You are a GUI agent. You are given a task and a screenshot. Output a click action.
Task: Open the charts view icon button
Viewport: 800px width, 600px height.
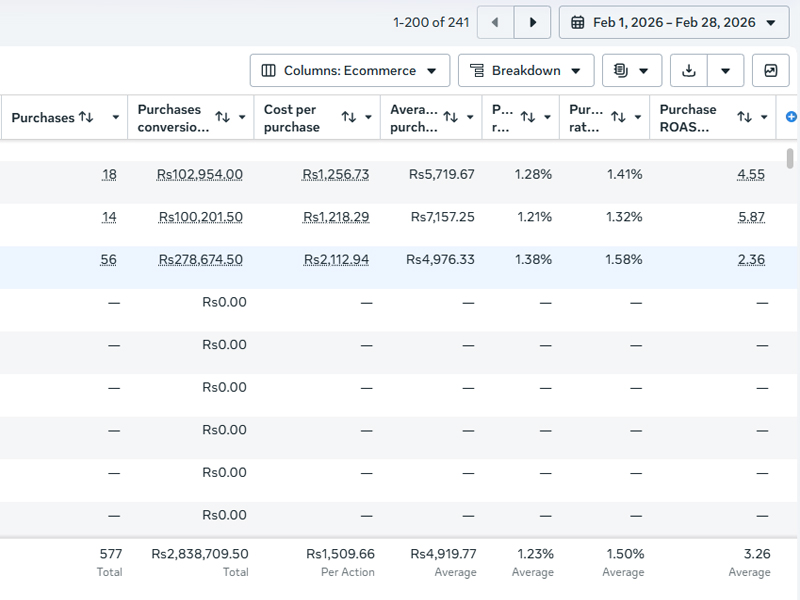pyautogui.click(x=770, y=70)
